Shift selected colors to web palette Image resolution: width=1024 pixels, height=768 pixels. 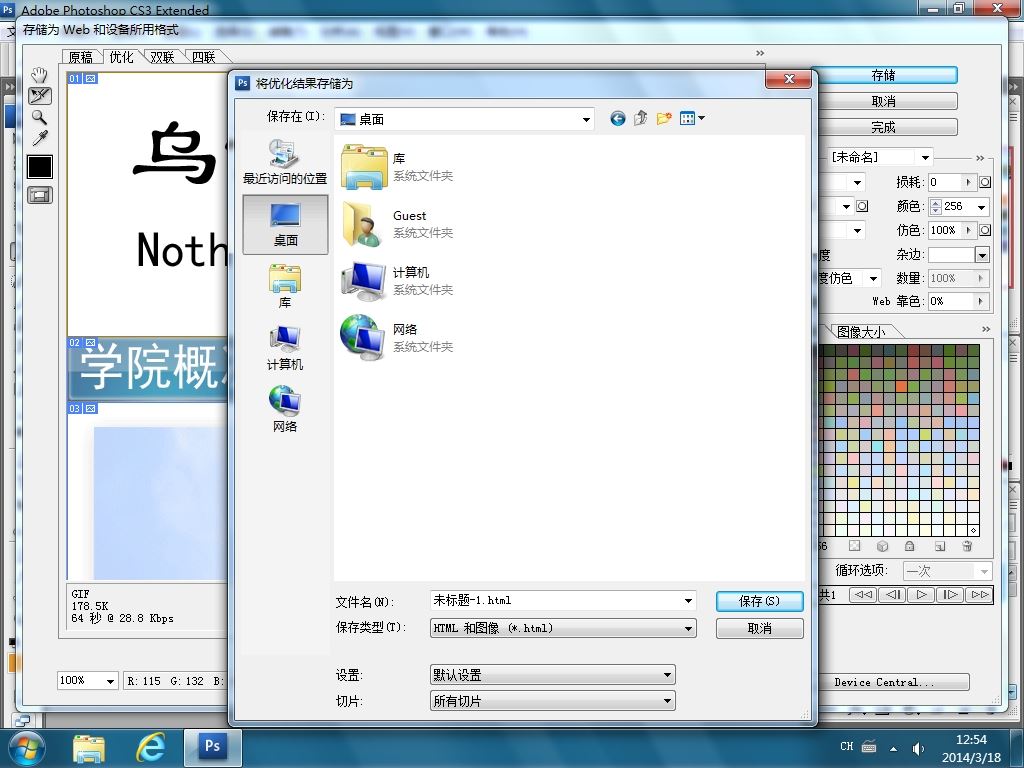coord(882,546)
